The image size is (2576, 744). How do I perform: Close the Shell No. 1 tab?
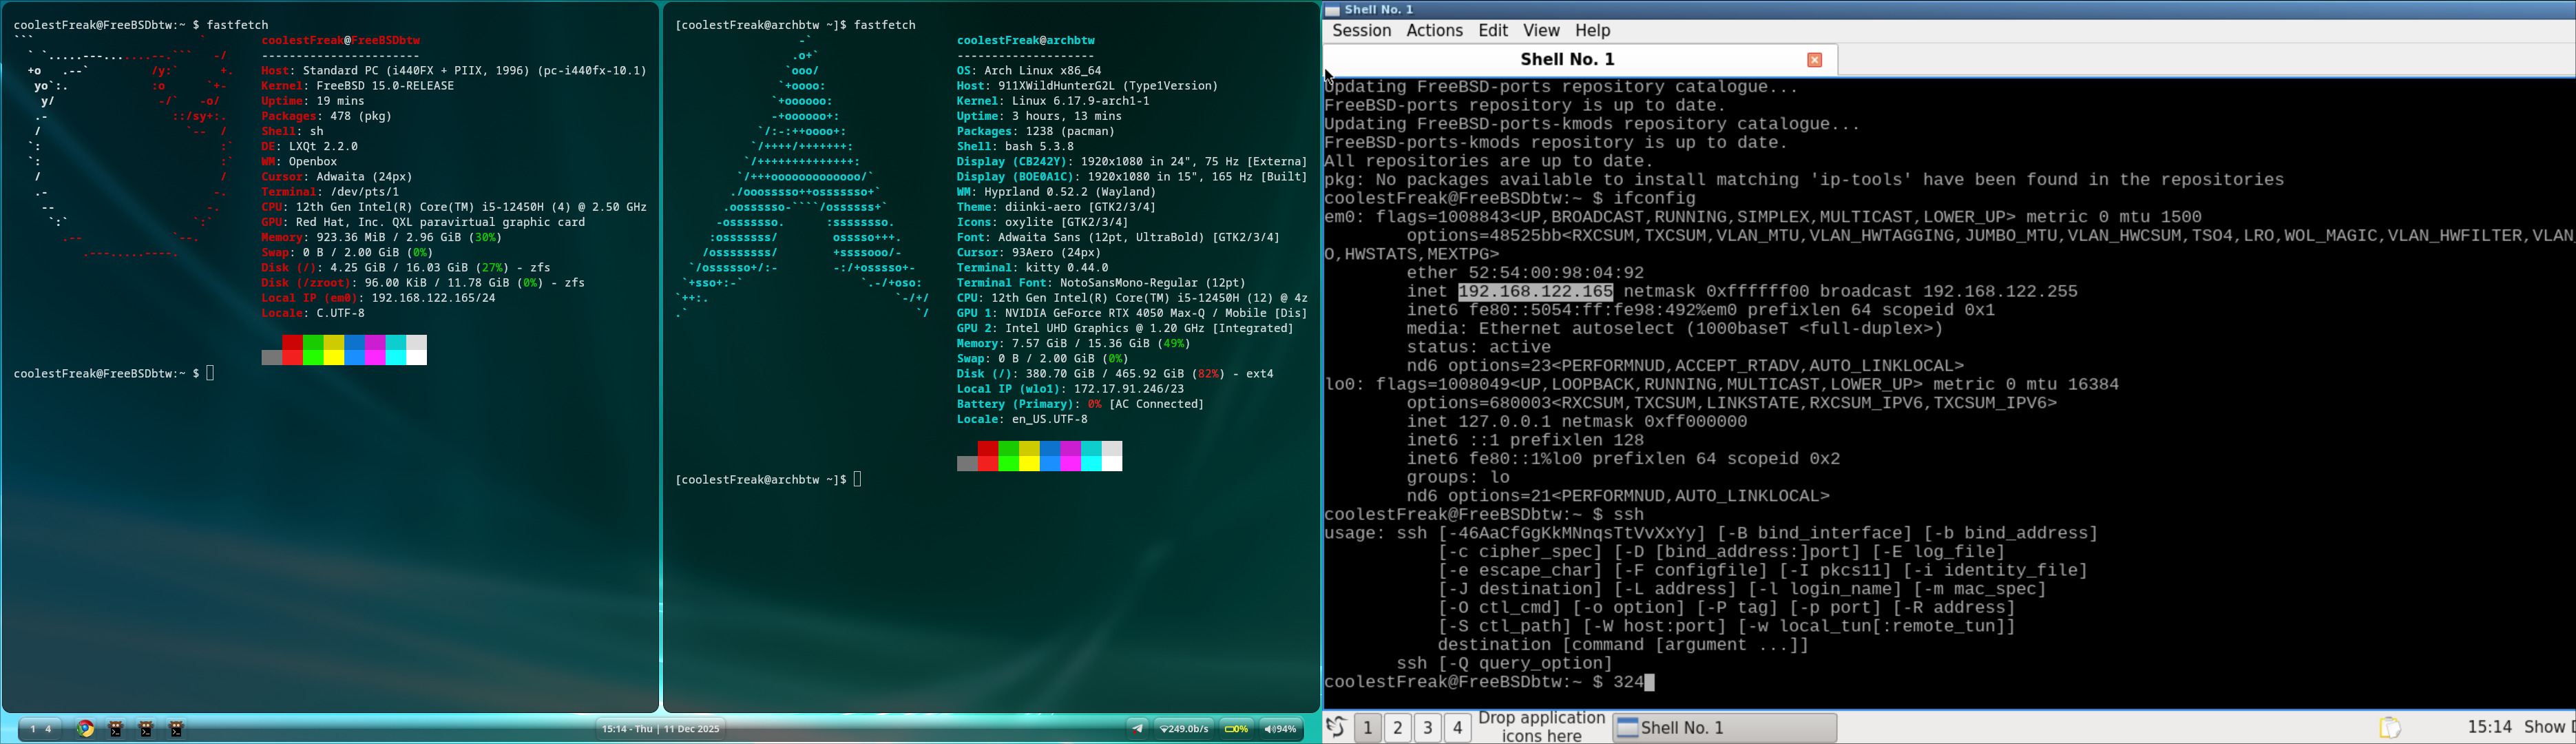pyautogui.click(x=1814, y=60)
